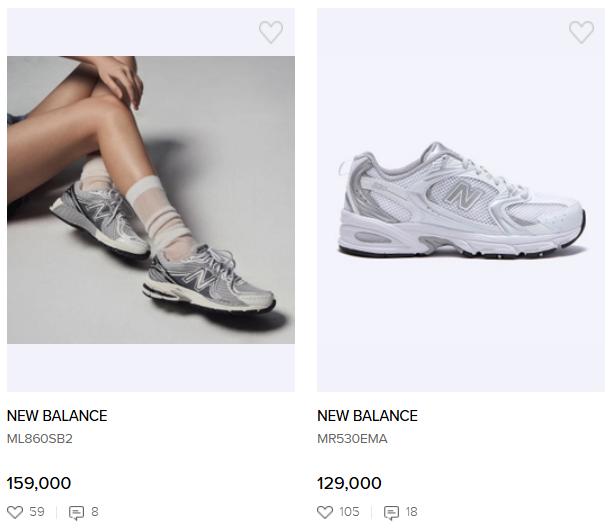
Task: Click the silver N logo on the white sneaker
Action: pos(457,196)
